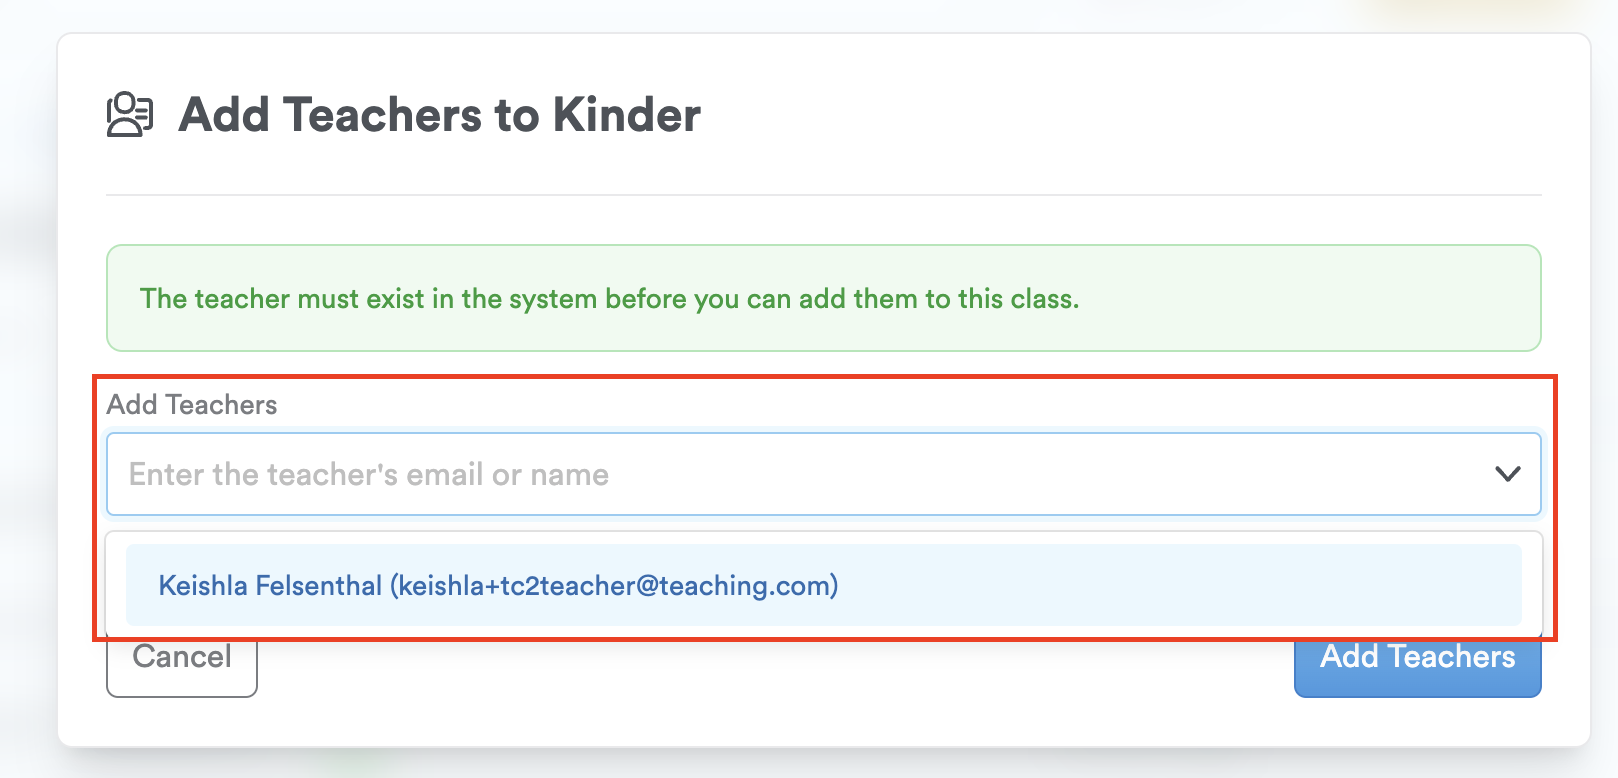Choose the keishla+tc2teacher@teaching.com suggestion

[x=614, y=586]
